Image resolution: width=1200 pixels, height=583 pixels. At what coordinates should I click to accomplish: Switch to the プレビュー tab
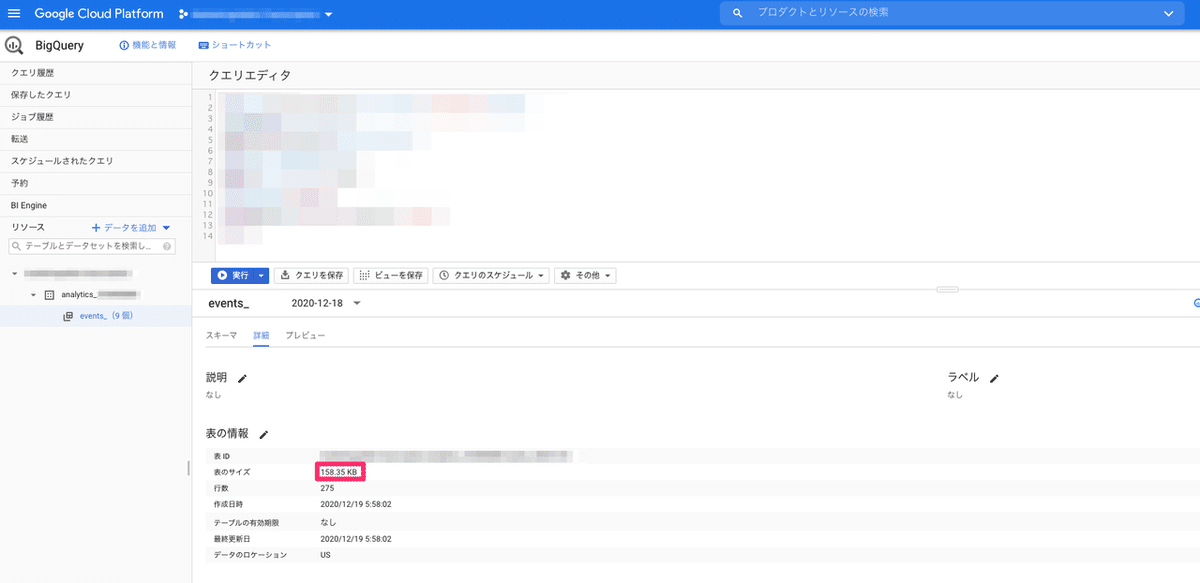pos(305,335)
